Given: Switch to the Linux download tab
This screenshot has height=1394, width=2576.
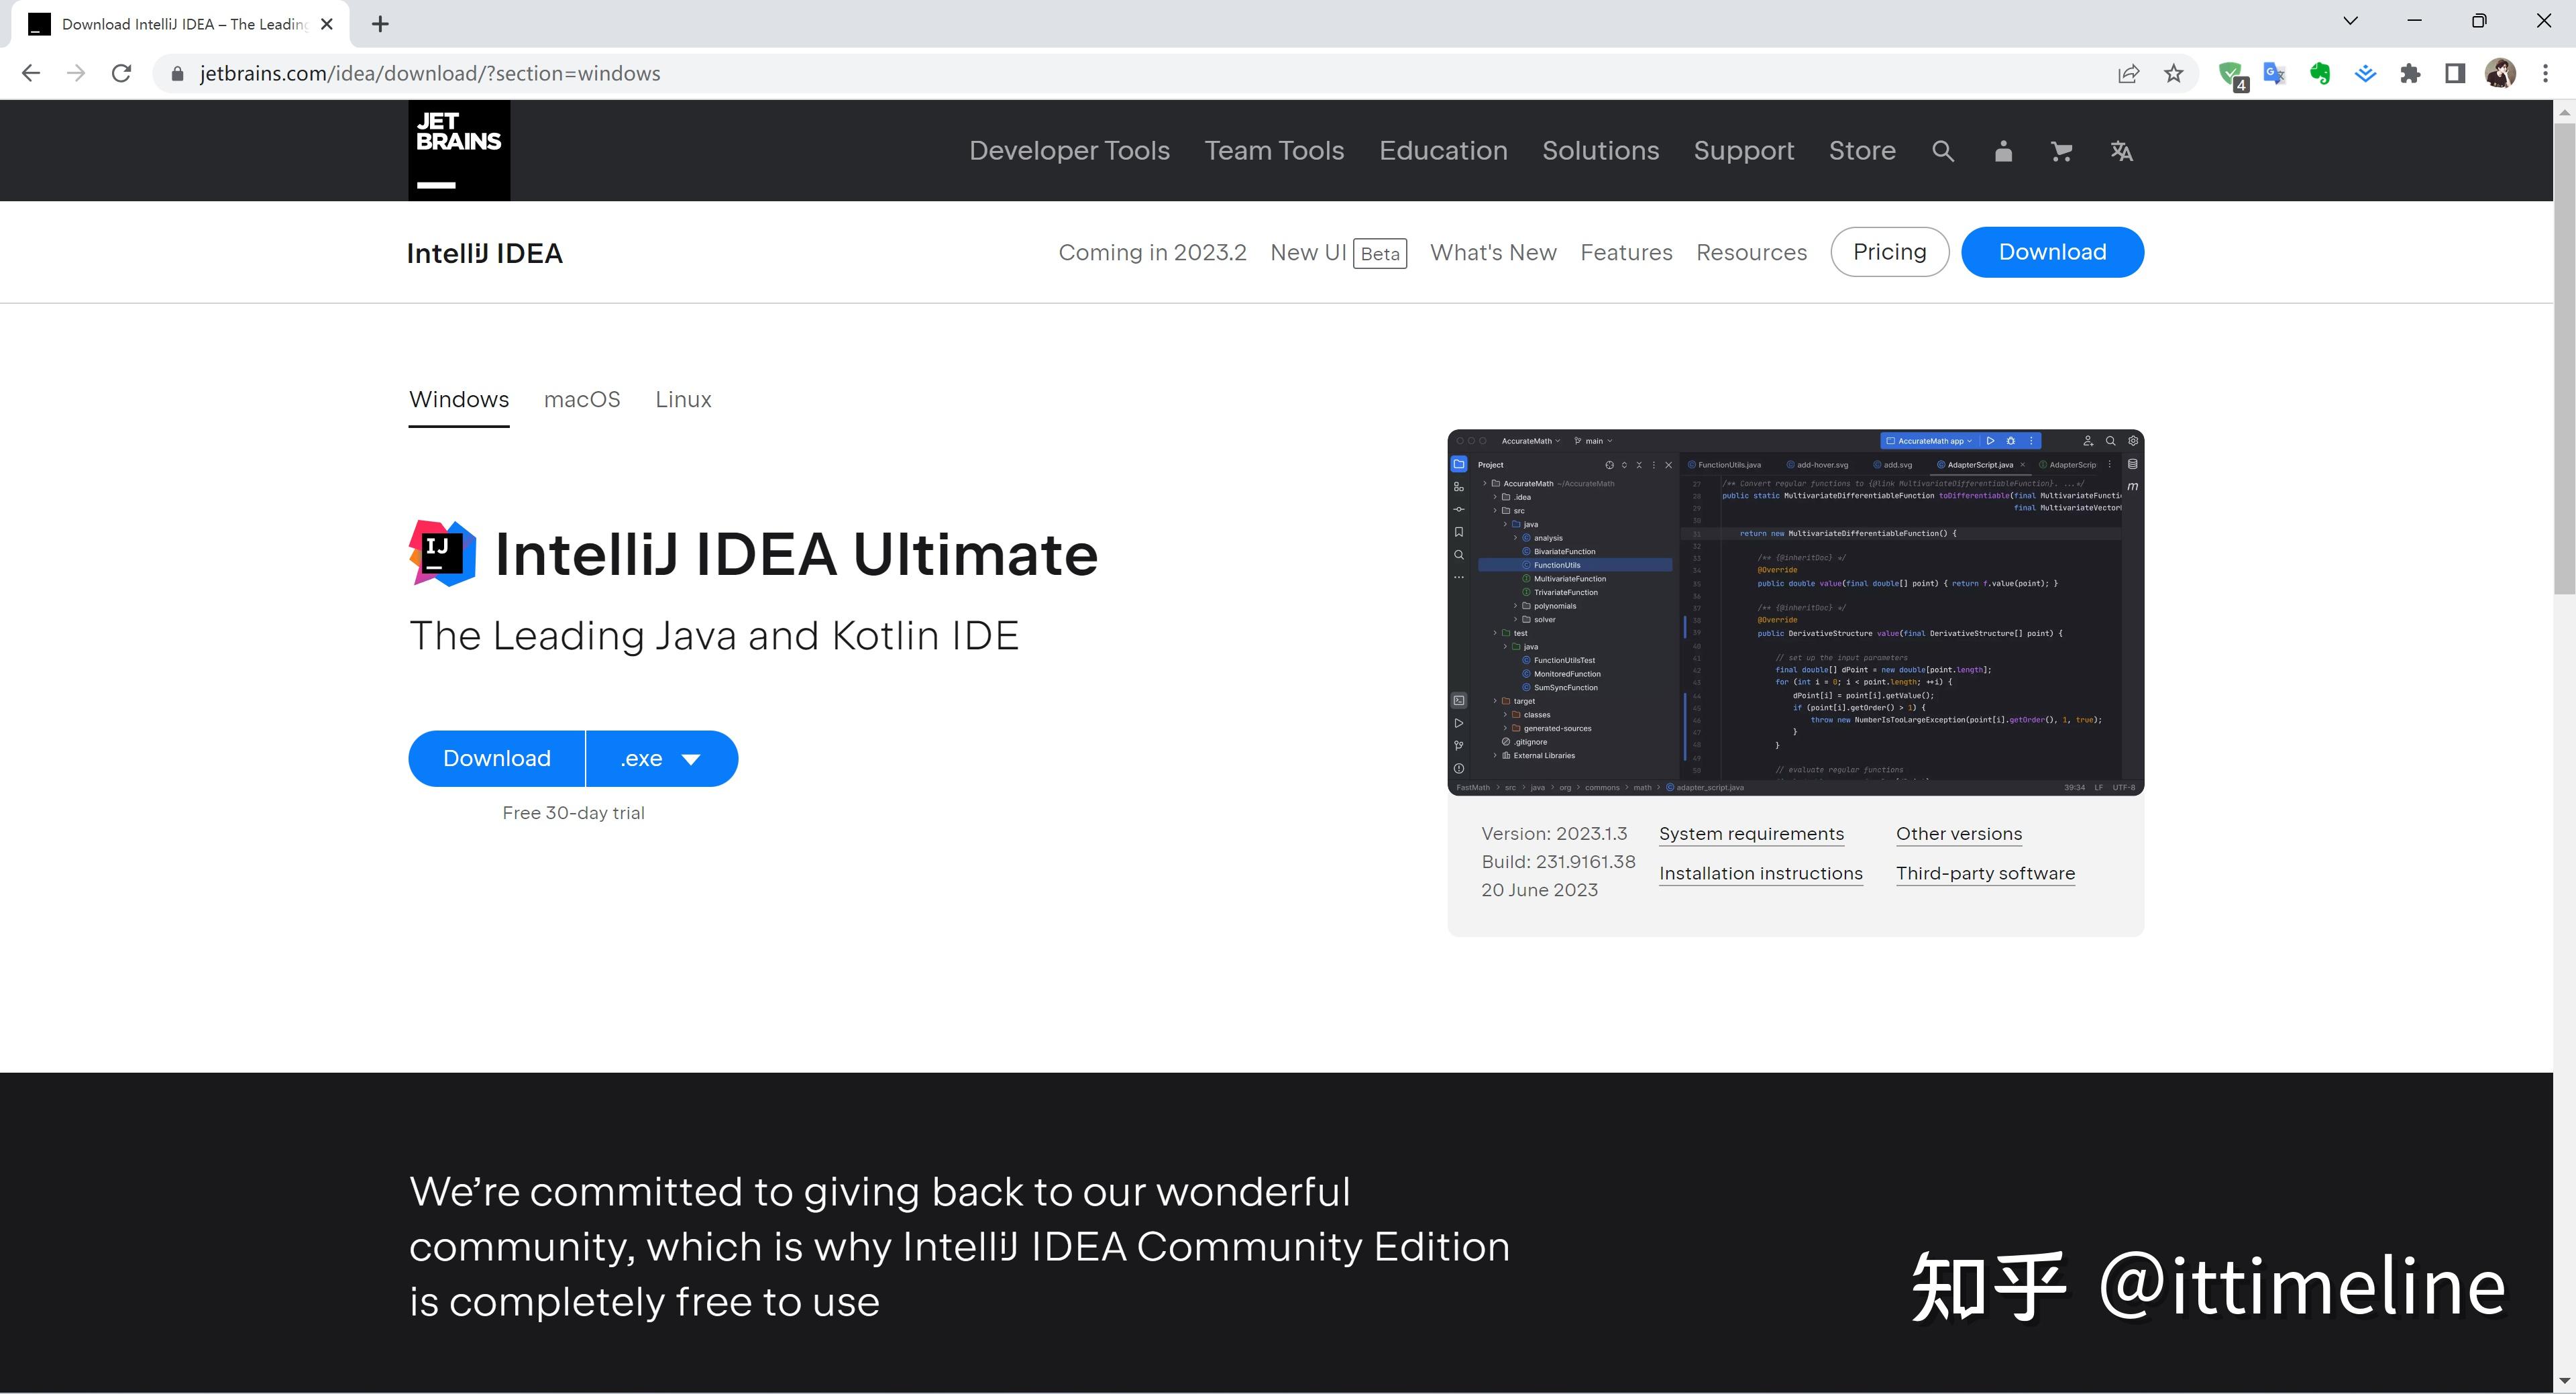Looking at the screenshot, I should [683, 399].
